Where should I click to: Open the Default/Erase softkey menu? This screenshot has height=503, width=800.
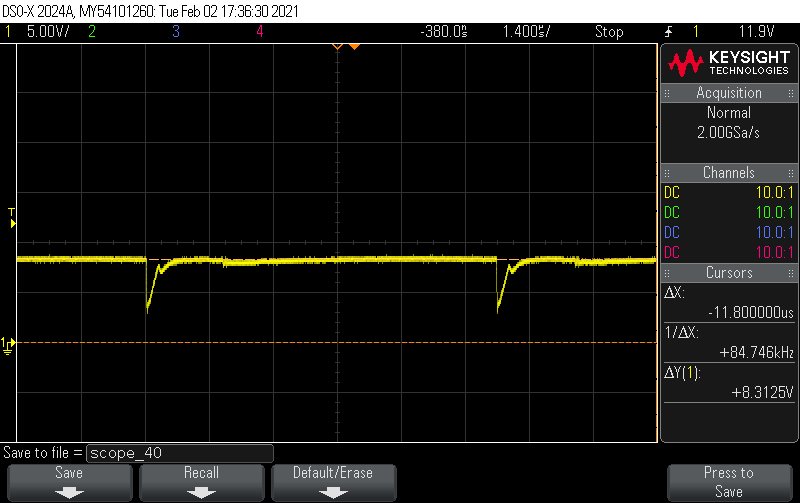(x=333, y=483)
